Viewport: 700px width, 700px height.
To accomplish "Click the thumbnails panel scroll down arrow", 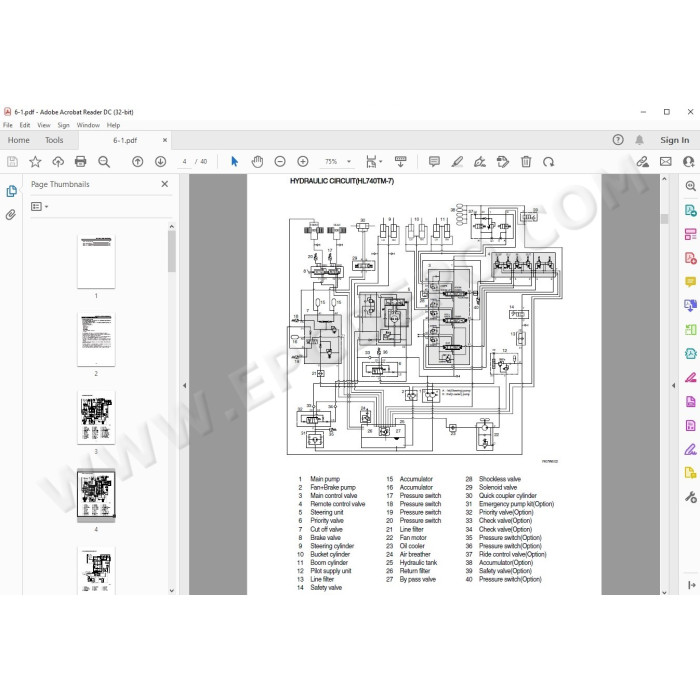I will [x=172, y=590].
